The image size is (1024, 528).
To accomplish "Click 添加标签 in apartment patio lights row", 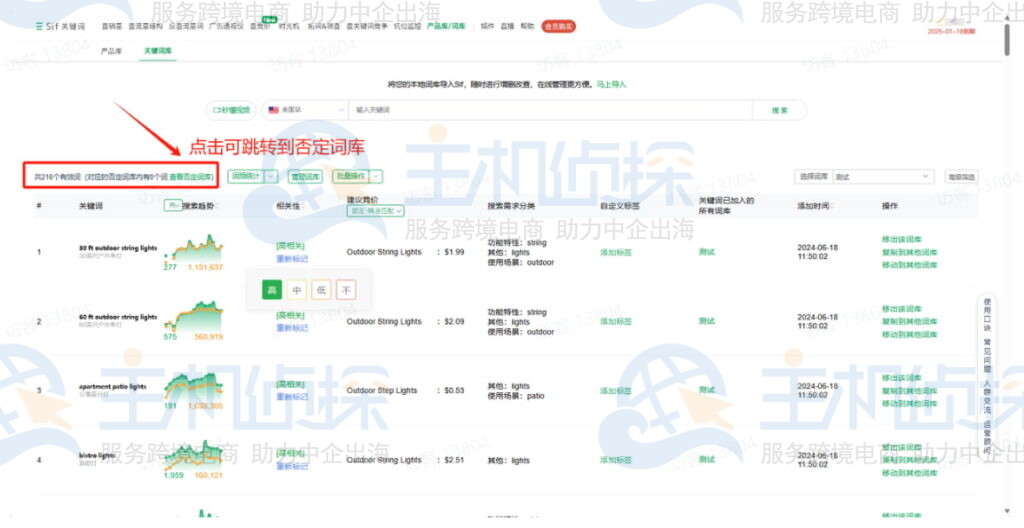I will tap(616, 391).
